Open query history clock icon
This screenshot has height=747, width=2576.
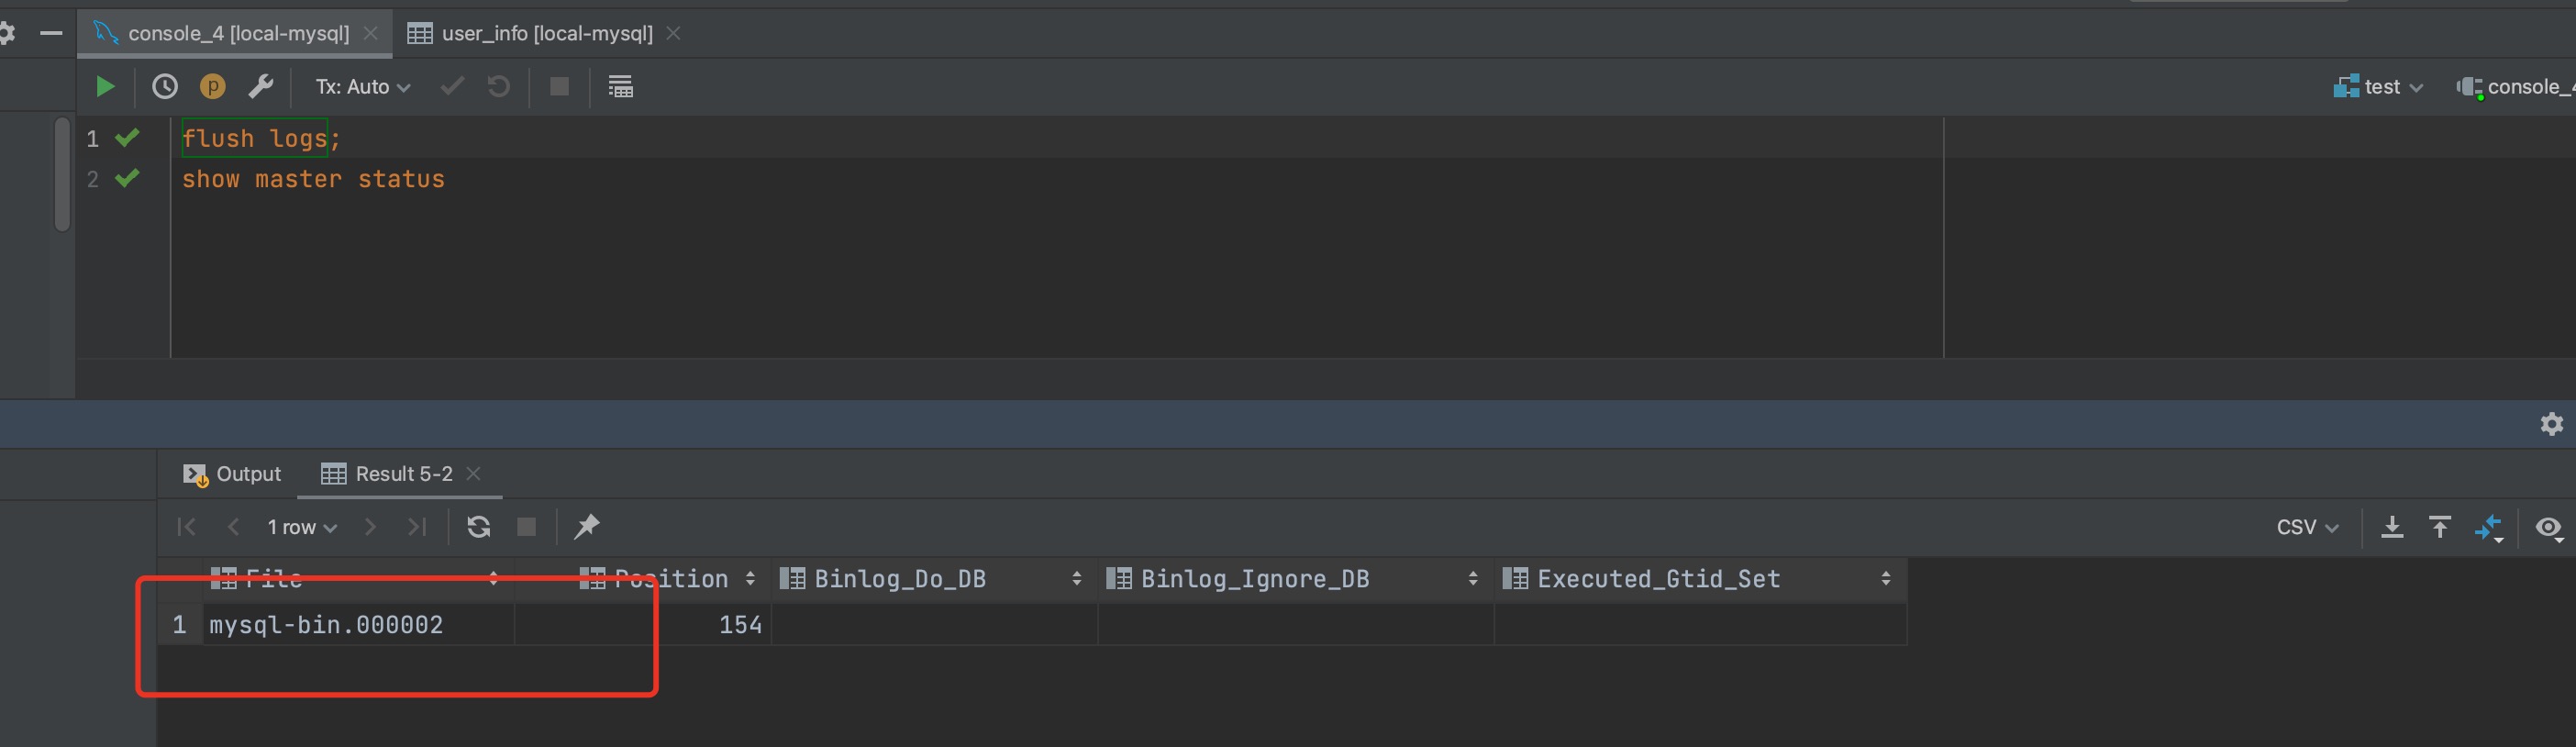coord(165,87)
